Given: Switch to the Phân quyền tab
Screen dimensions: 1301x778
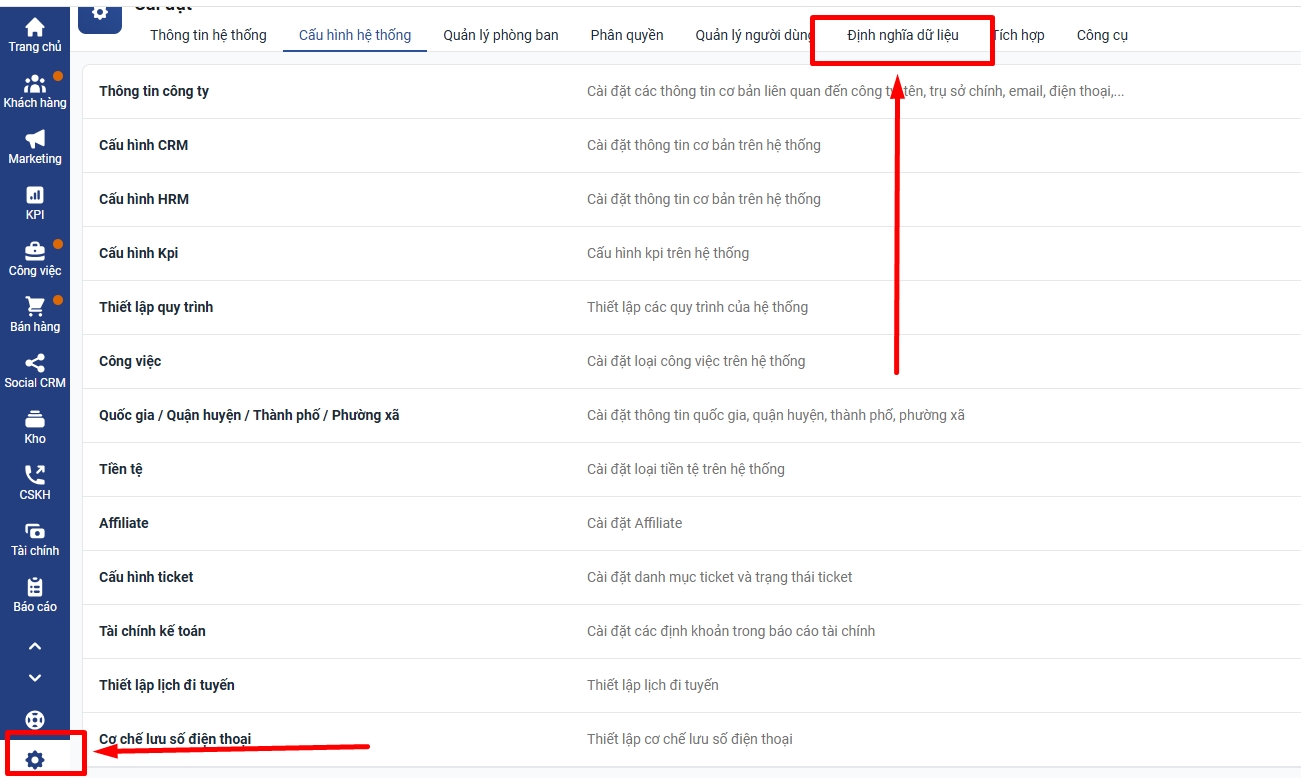Looking at the screenshot, I should tap(627, 35).
